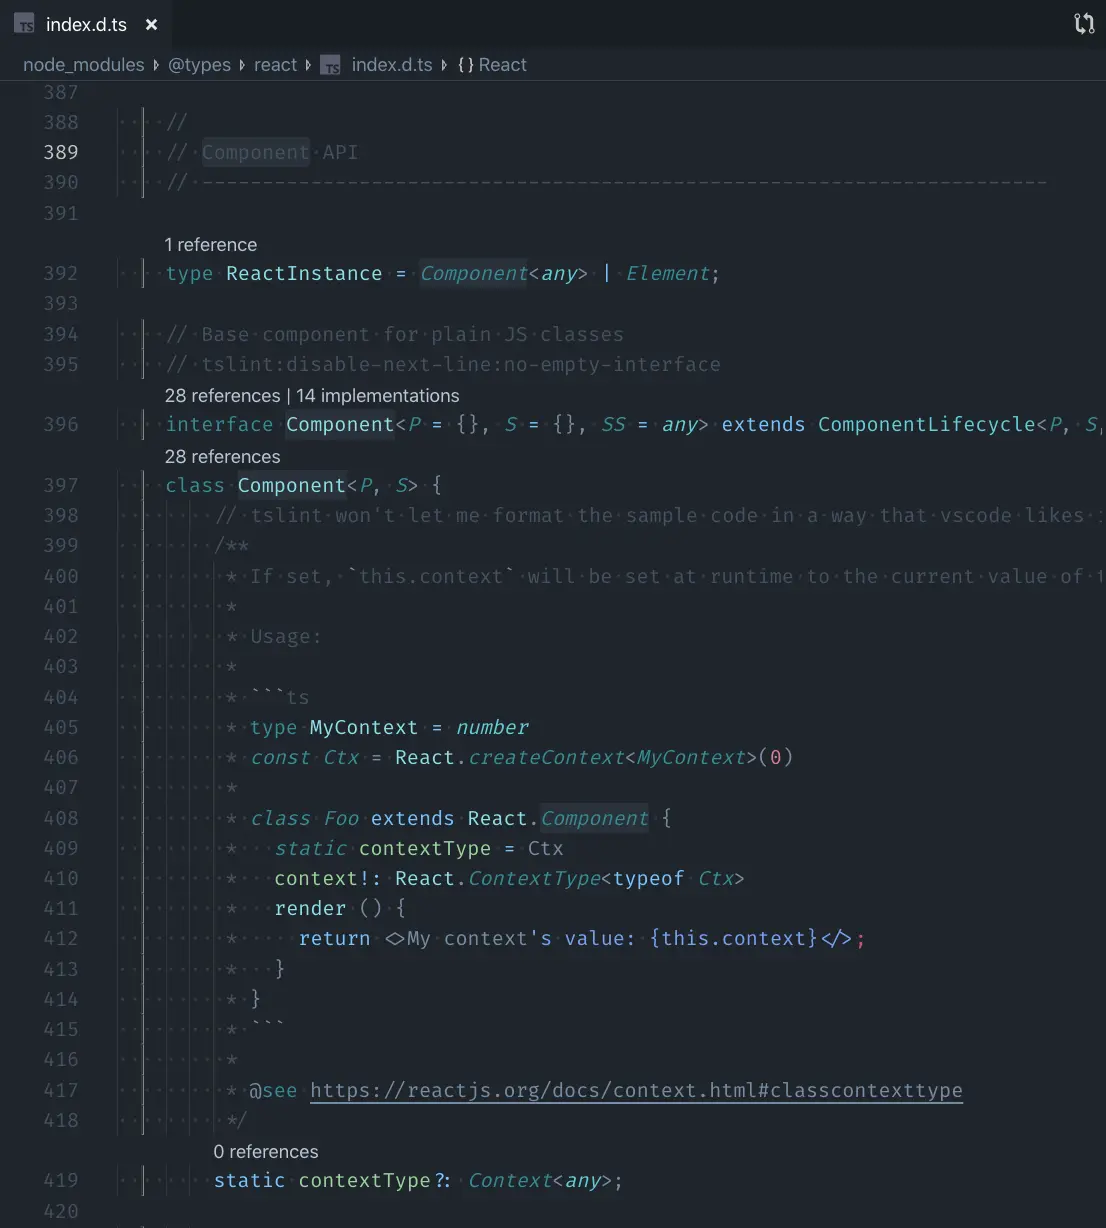The height and width of the screenshot is (1228, 1106).
Task: Click 'ContextType' on line 410
Action: click(x=534, y=878)
